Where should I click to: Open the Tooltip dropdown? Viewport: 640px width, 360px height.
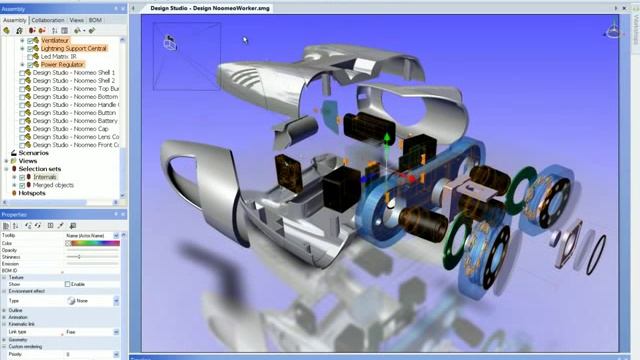tap(116, 236)
